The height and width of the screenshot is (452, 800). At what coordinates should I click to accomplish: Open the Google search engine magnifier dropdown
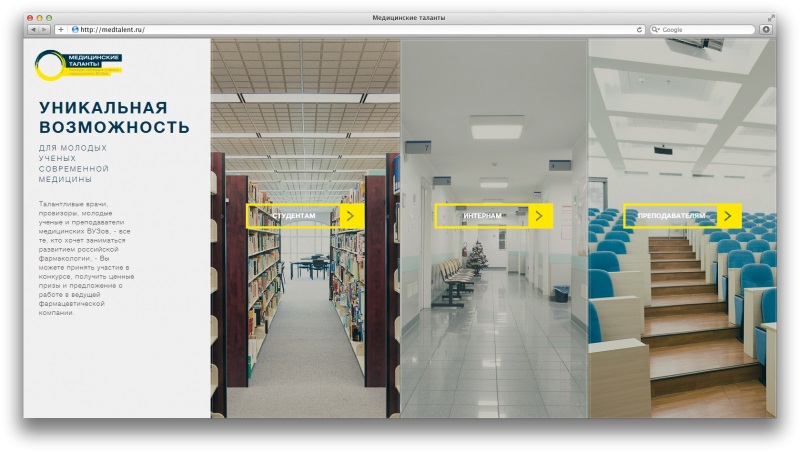(x=656, y=30)
